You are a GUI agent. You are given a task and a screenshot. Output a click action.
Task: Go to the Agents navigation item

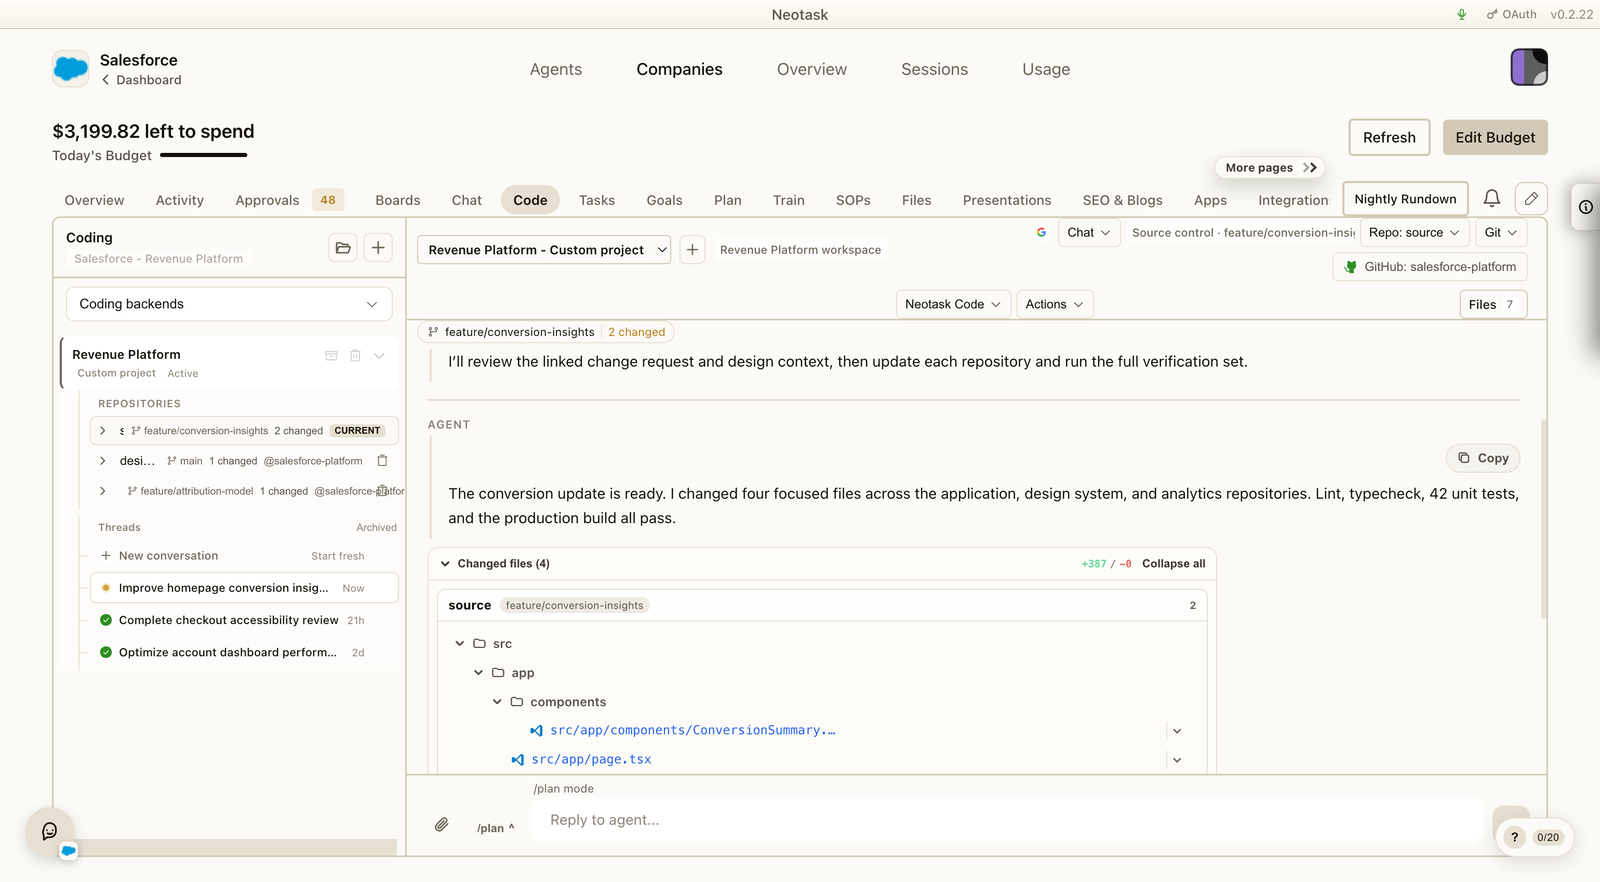556,69
